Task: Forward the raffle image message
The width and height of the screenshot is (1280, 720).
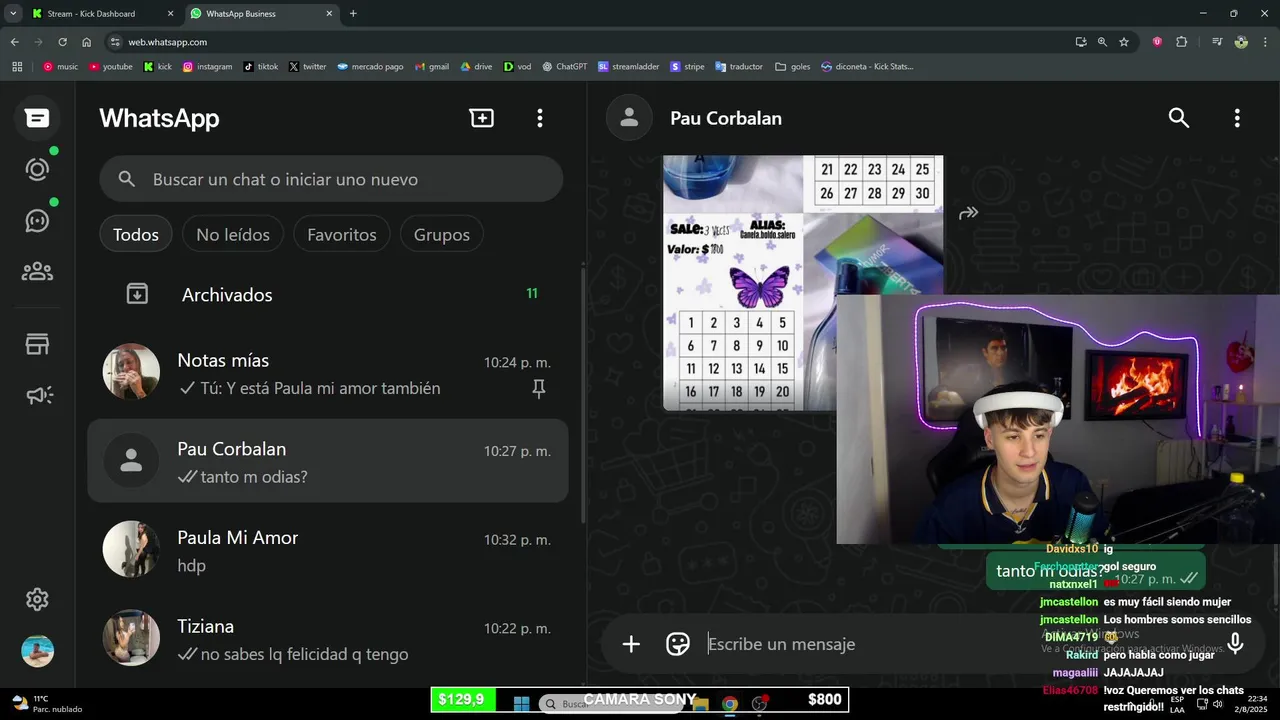Action: tap(968, 213)
